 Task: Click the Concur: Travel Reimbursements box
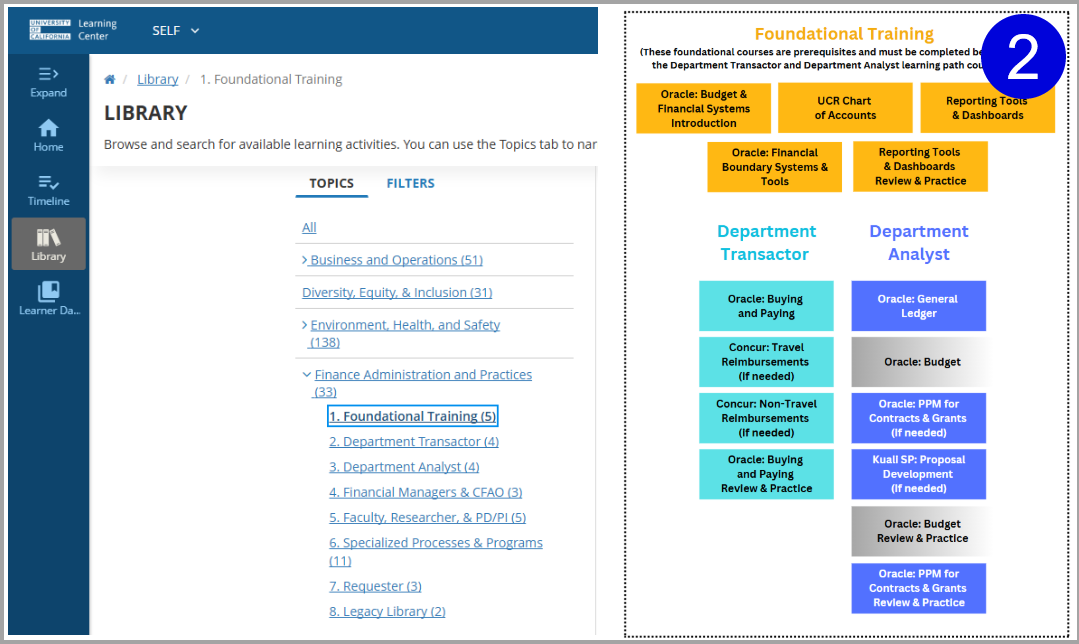pyautogui.click(x=766, y=362)
